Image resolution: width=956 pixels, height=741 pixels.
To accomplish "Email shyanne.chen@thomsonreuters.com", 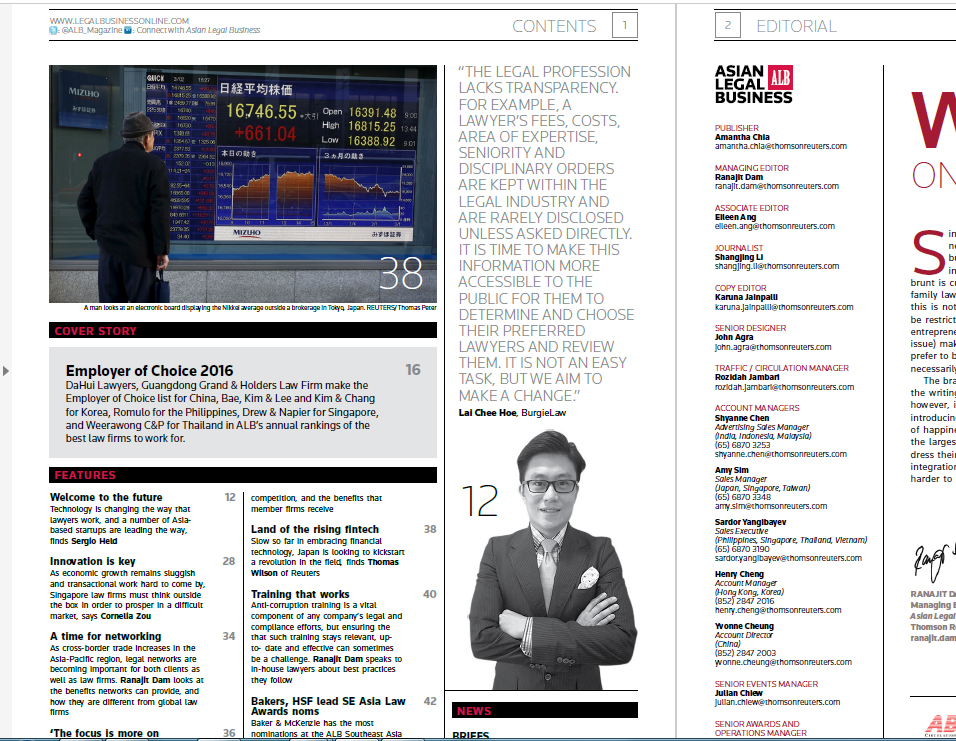I will pyautogui.click(x=781, y=454).
